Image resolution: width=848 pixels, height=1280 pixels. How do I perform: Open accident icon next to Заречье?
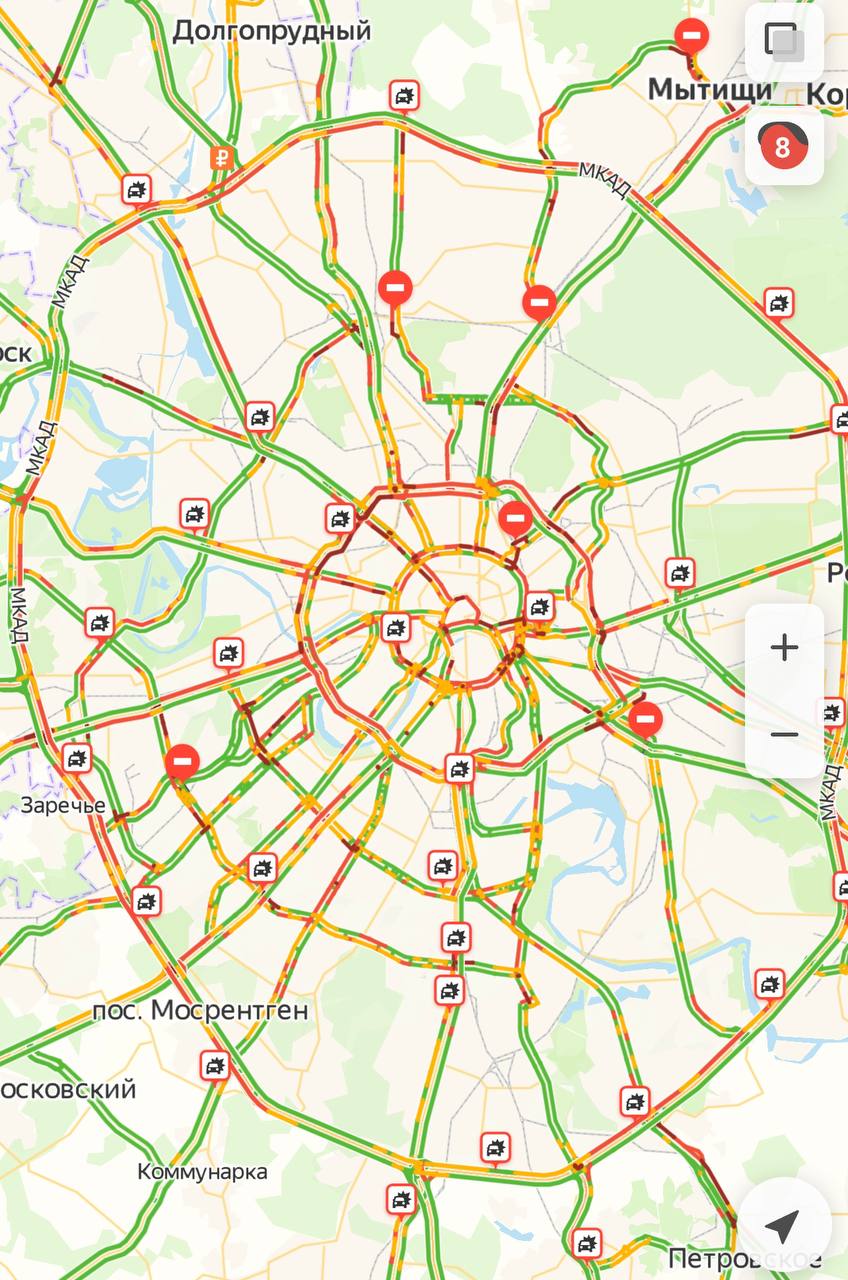click(x=76, y=758)
